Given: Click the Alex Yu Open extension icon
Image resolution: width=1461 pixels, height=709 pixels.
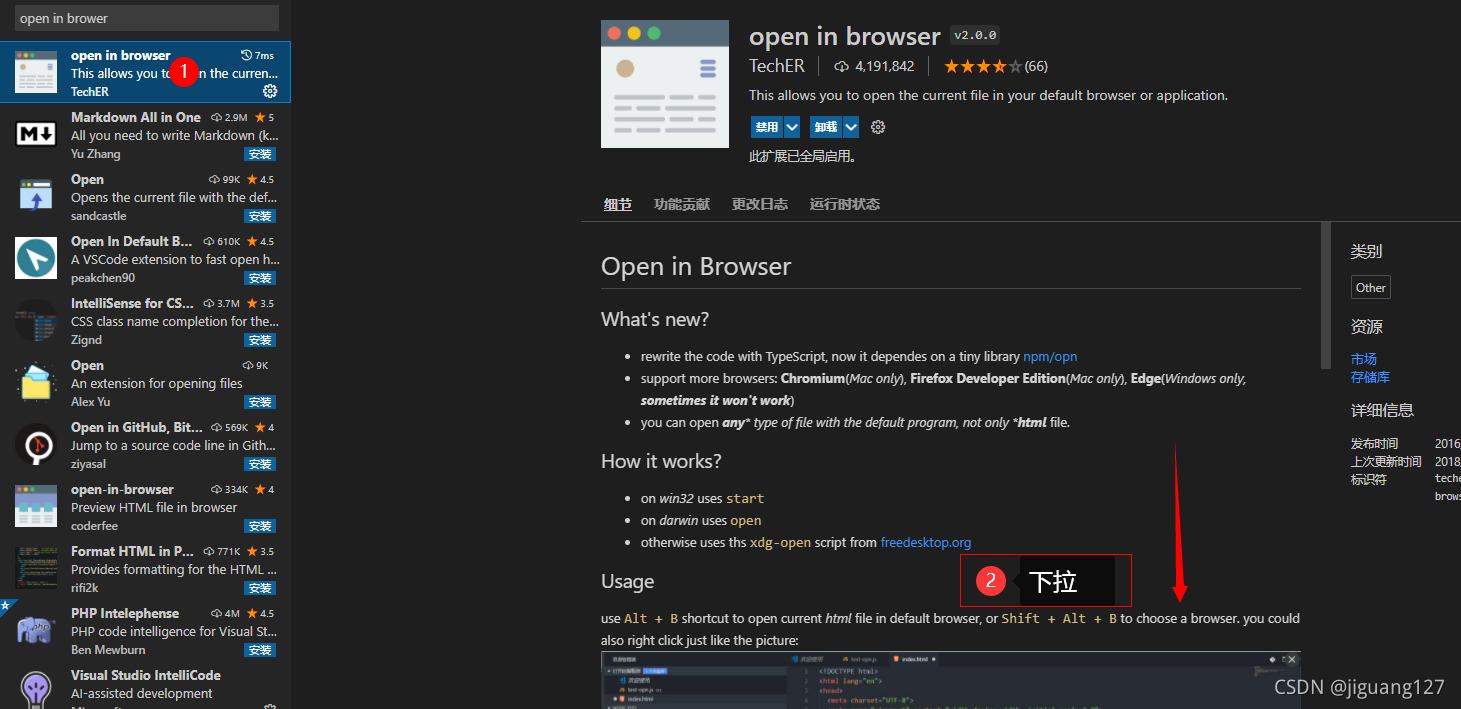Looking at the screenshot, I should click(x=36, y=382).
